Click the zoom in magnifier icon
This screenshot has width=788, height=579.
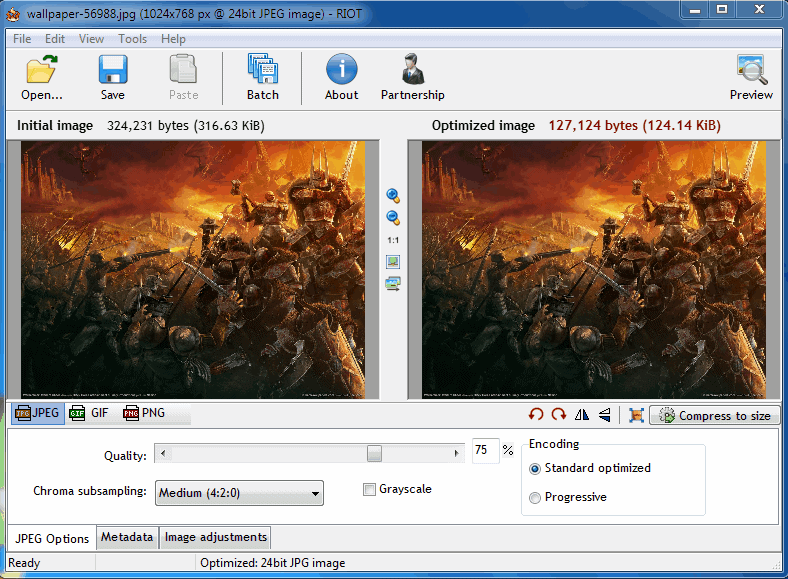[393, 196]
